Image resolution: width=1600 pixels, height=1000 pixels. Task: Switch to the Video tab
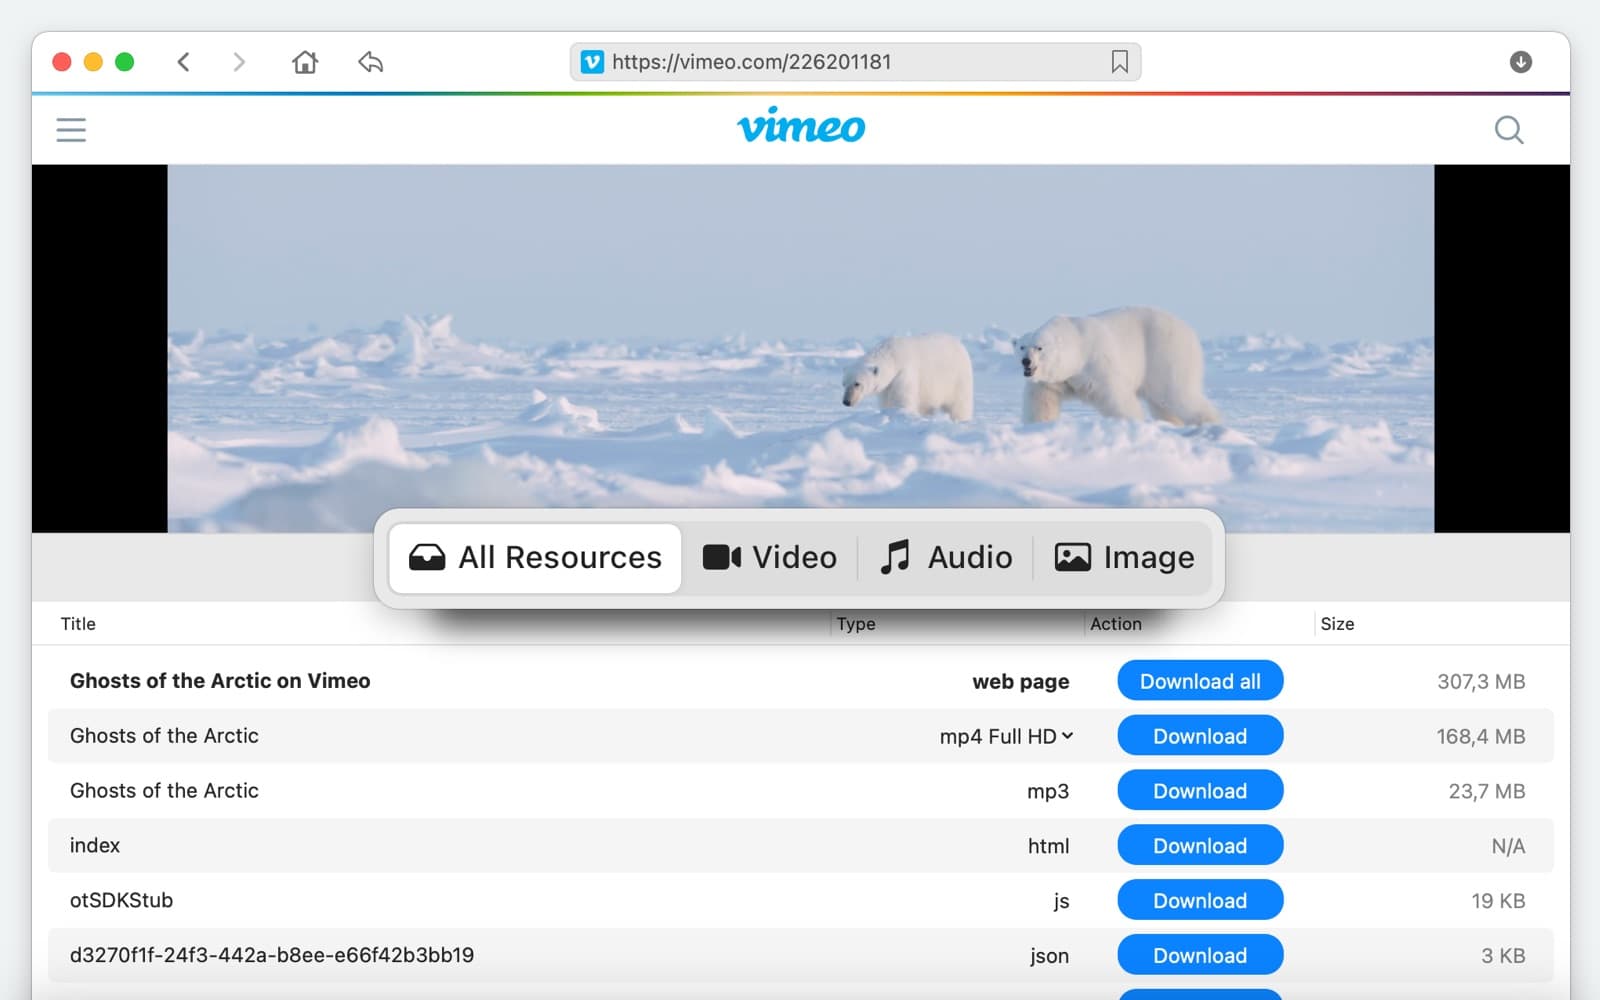point(770,558)
